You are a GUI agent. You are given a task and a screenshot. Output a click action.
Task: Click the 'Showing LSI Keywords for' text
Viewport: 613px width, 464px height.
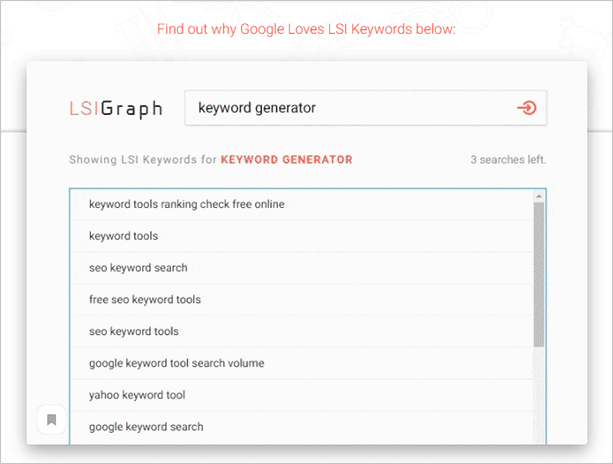point(142,159)
